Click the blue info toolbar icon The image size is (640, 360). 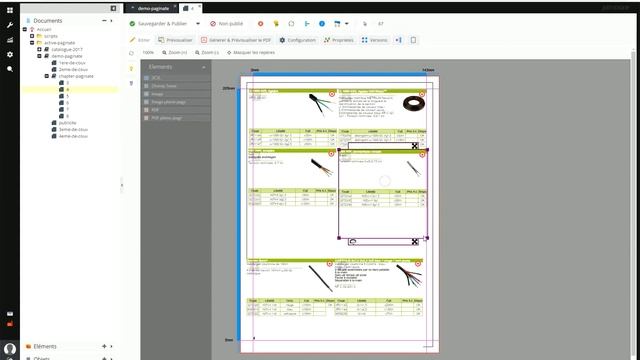point(322,24)
